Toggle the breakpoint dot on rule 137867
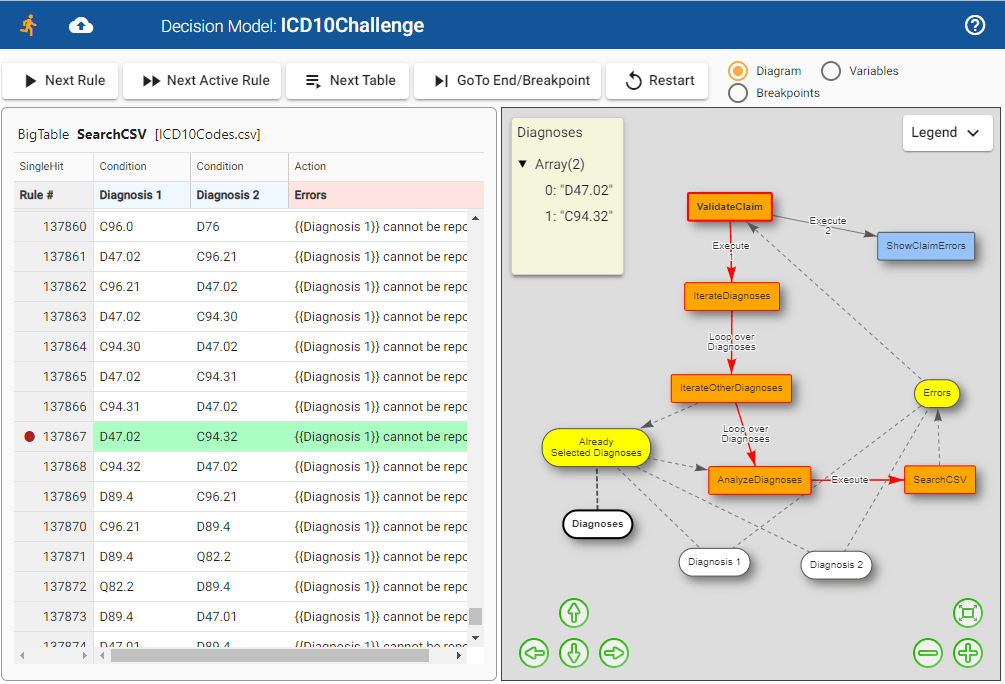This screenshot has height=684, width=1005. tap(29, 437)
